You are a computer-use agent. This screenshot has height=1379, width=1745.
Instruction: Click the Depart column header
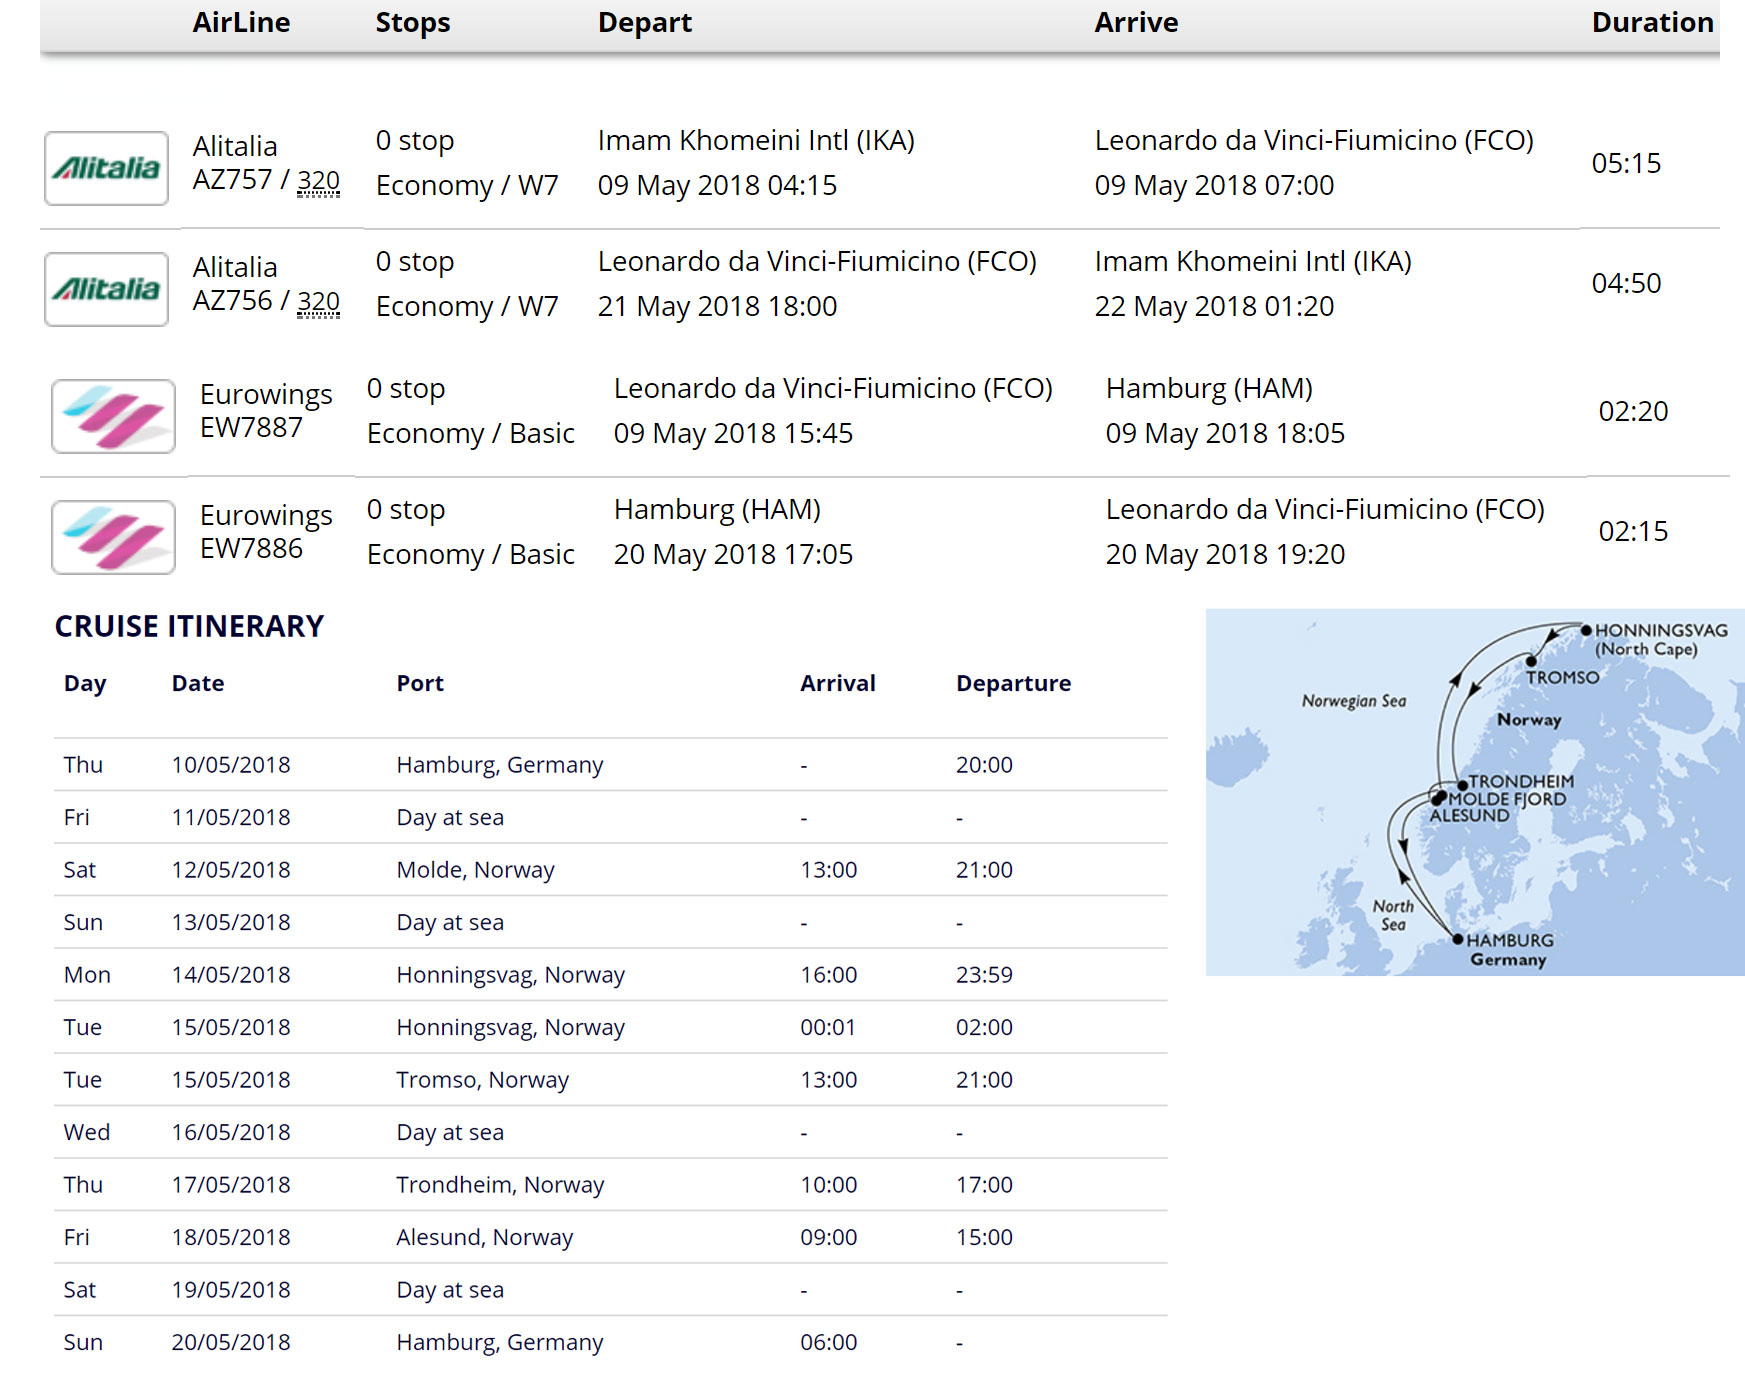pyautogui.click(x=644, y=22)
